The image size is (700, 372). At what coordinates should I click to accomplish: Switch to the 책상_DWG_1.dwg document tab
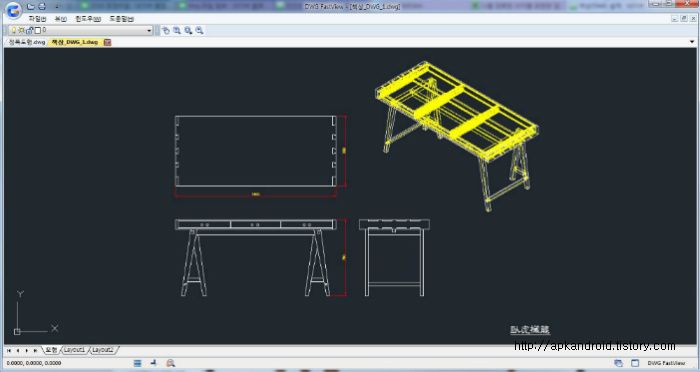tap(75, 42)
